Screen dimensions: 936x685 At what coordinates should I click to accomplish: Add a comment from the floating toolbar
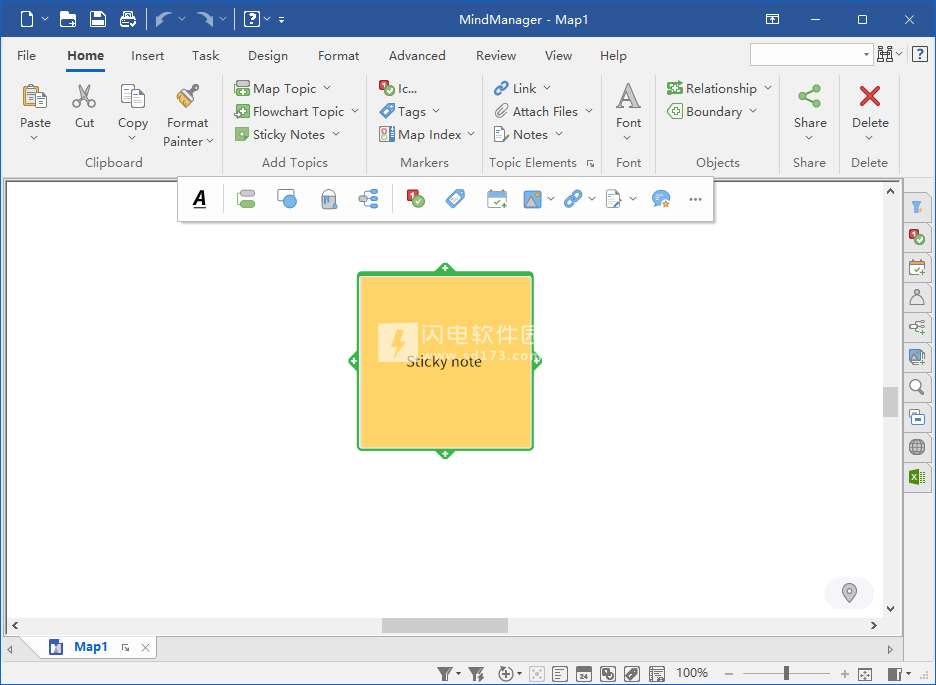661,199
